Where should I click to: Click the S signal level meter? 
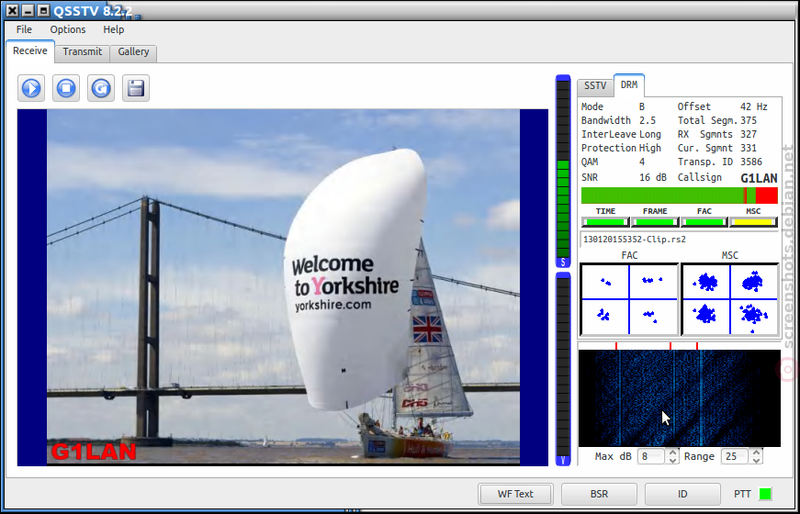coord(563,171)
